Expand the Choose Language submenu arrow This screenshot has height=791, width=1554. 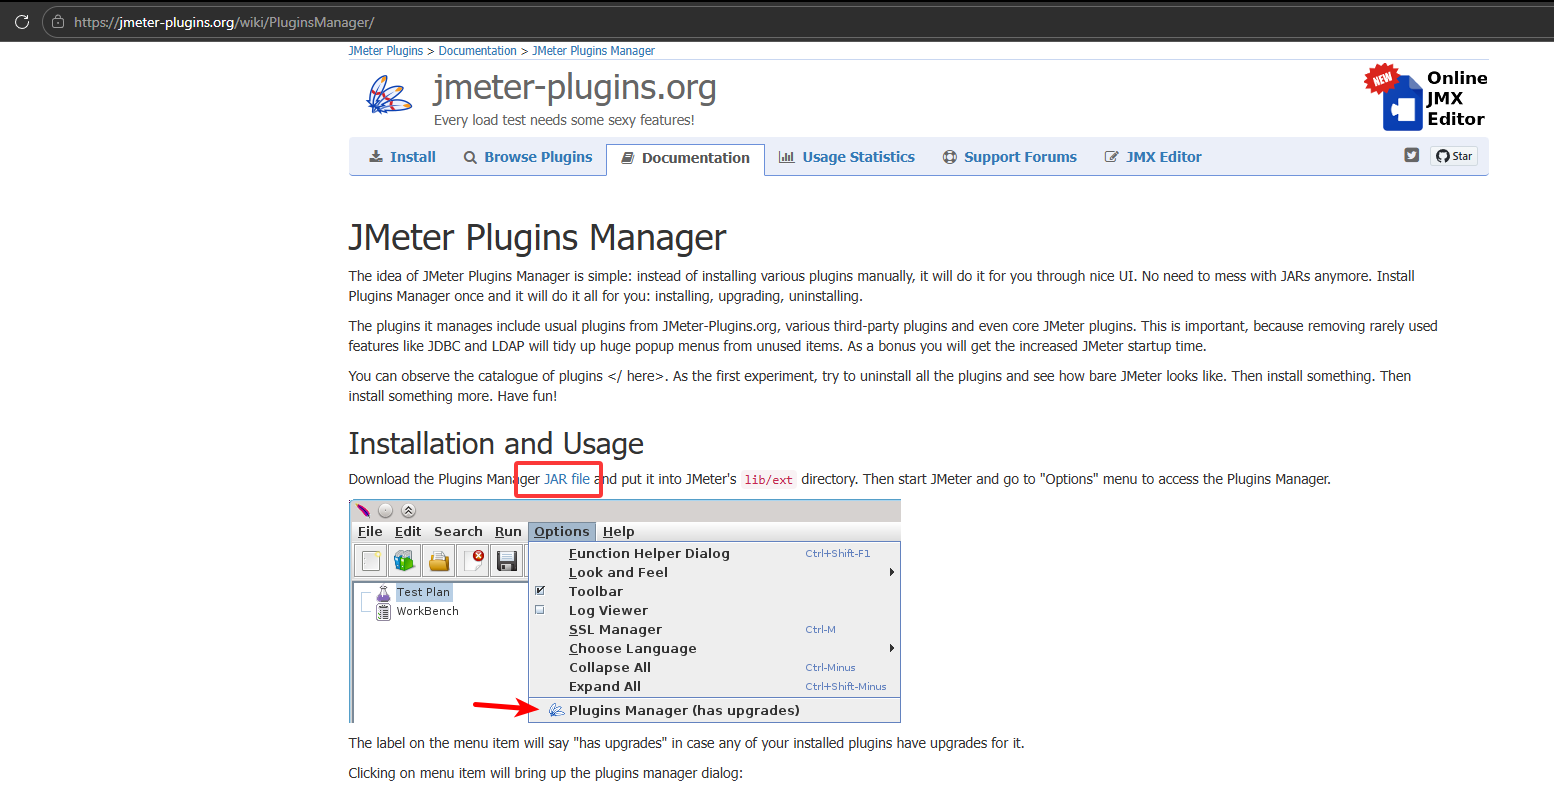point(891,649)
